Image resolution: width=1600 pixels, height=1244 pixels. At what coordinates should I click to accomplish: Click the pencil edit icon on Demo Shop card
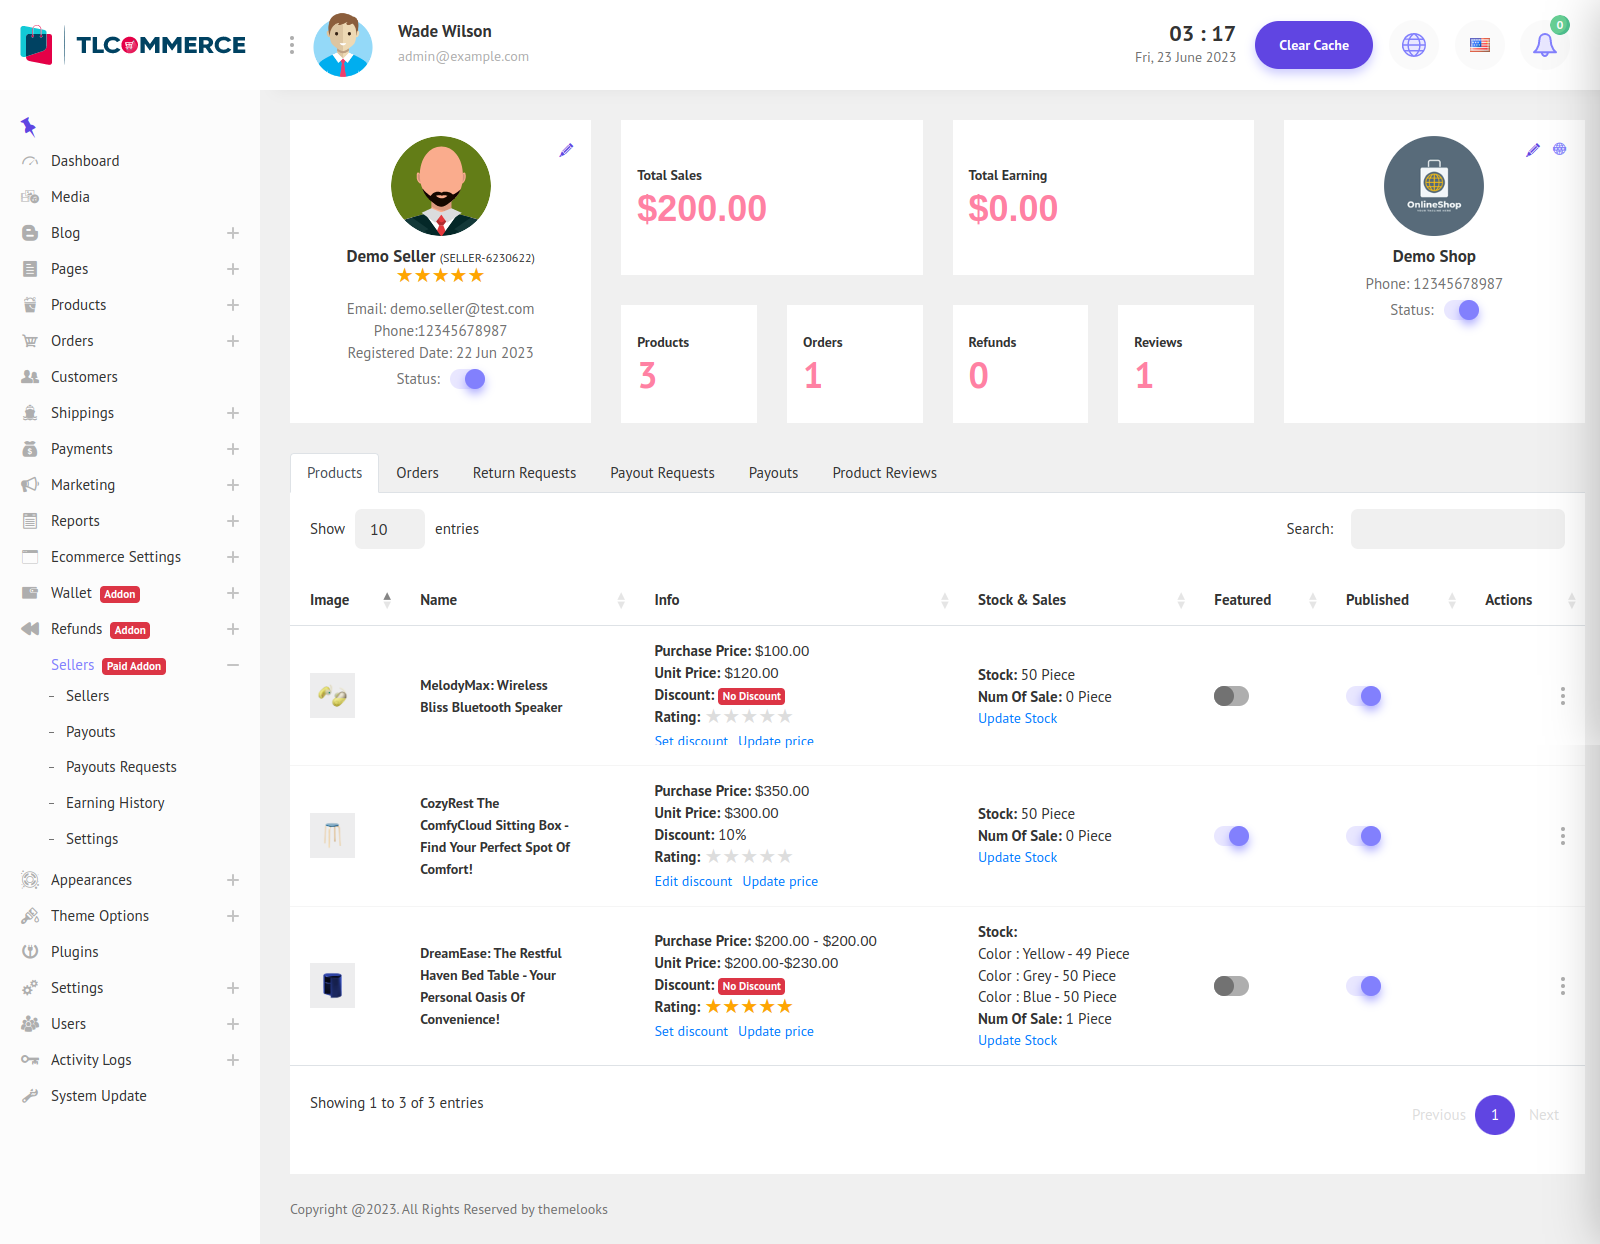(x=1532, y=150)
